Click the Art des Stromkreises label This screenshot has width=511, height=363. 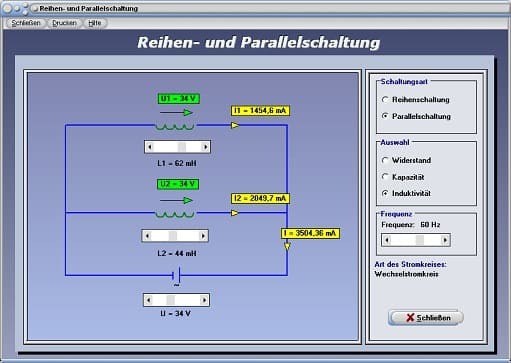[x=410, y=264]
